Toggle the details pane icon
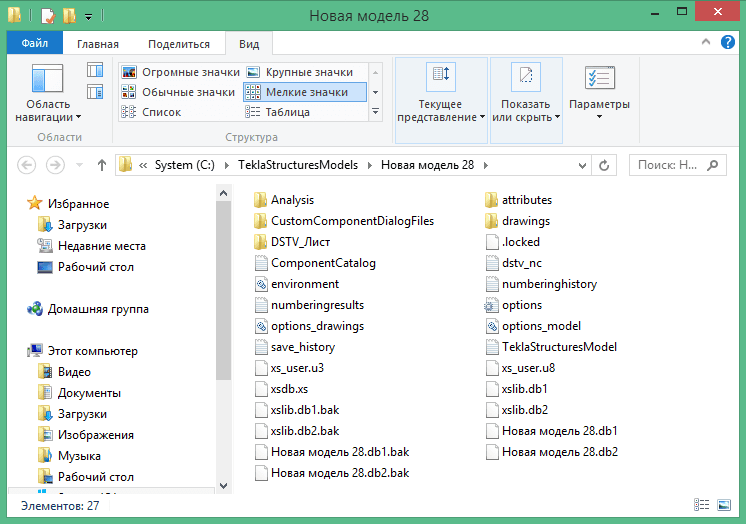This screenshot has height=524, width=746. click(95, 91)
